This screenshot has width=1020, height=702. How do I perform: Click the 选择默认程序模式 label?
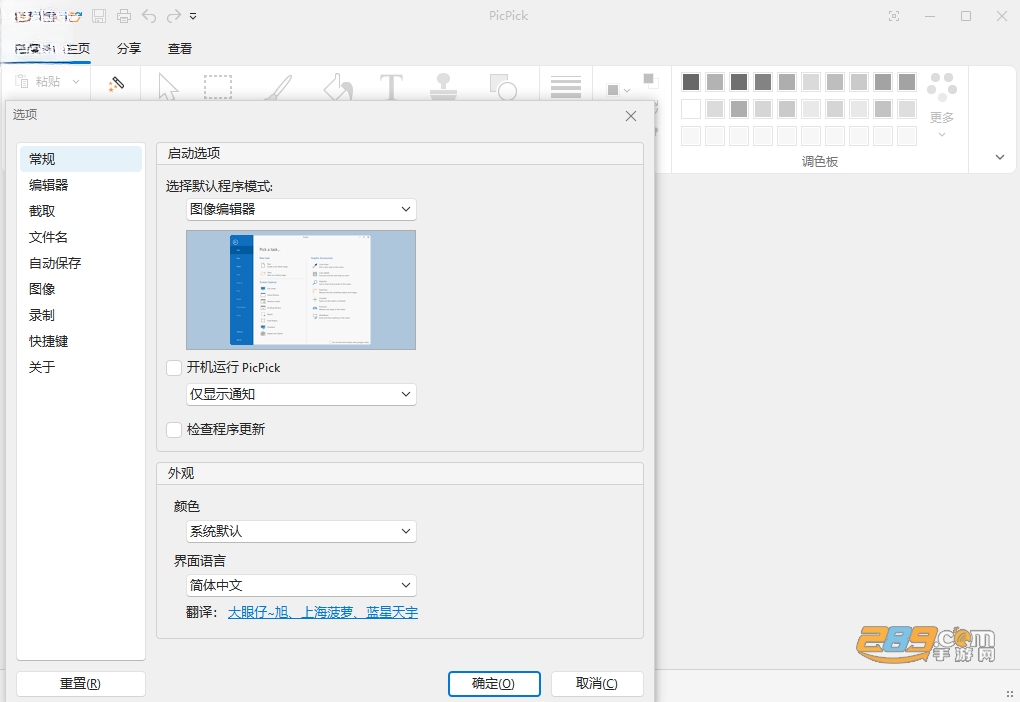[x=219, y=187]
